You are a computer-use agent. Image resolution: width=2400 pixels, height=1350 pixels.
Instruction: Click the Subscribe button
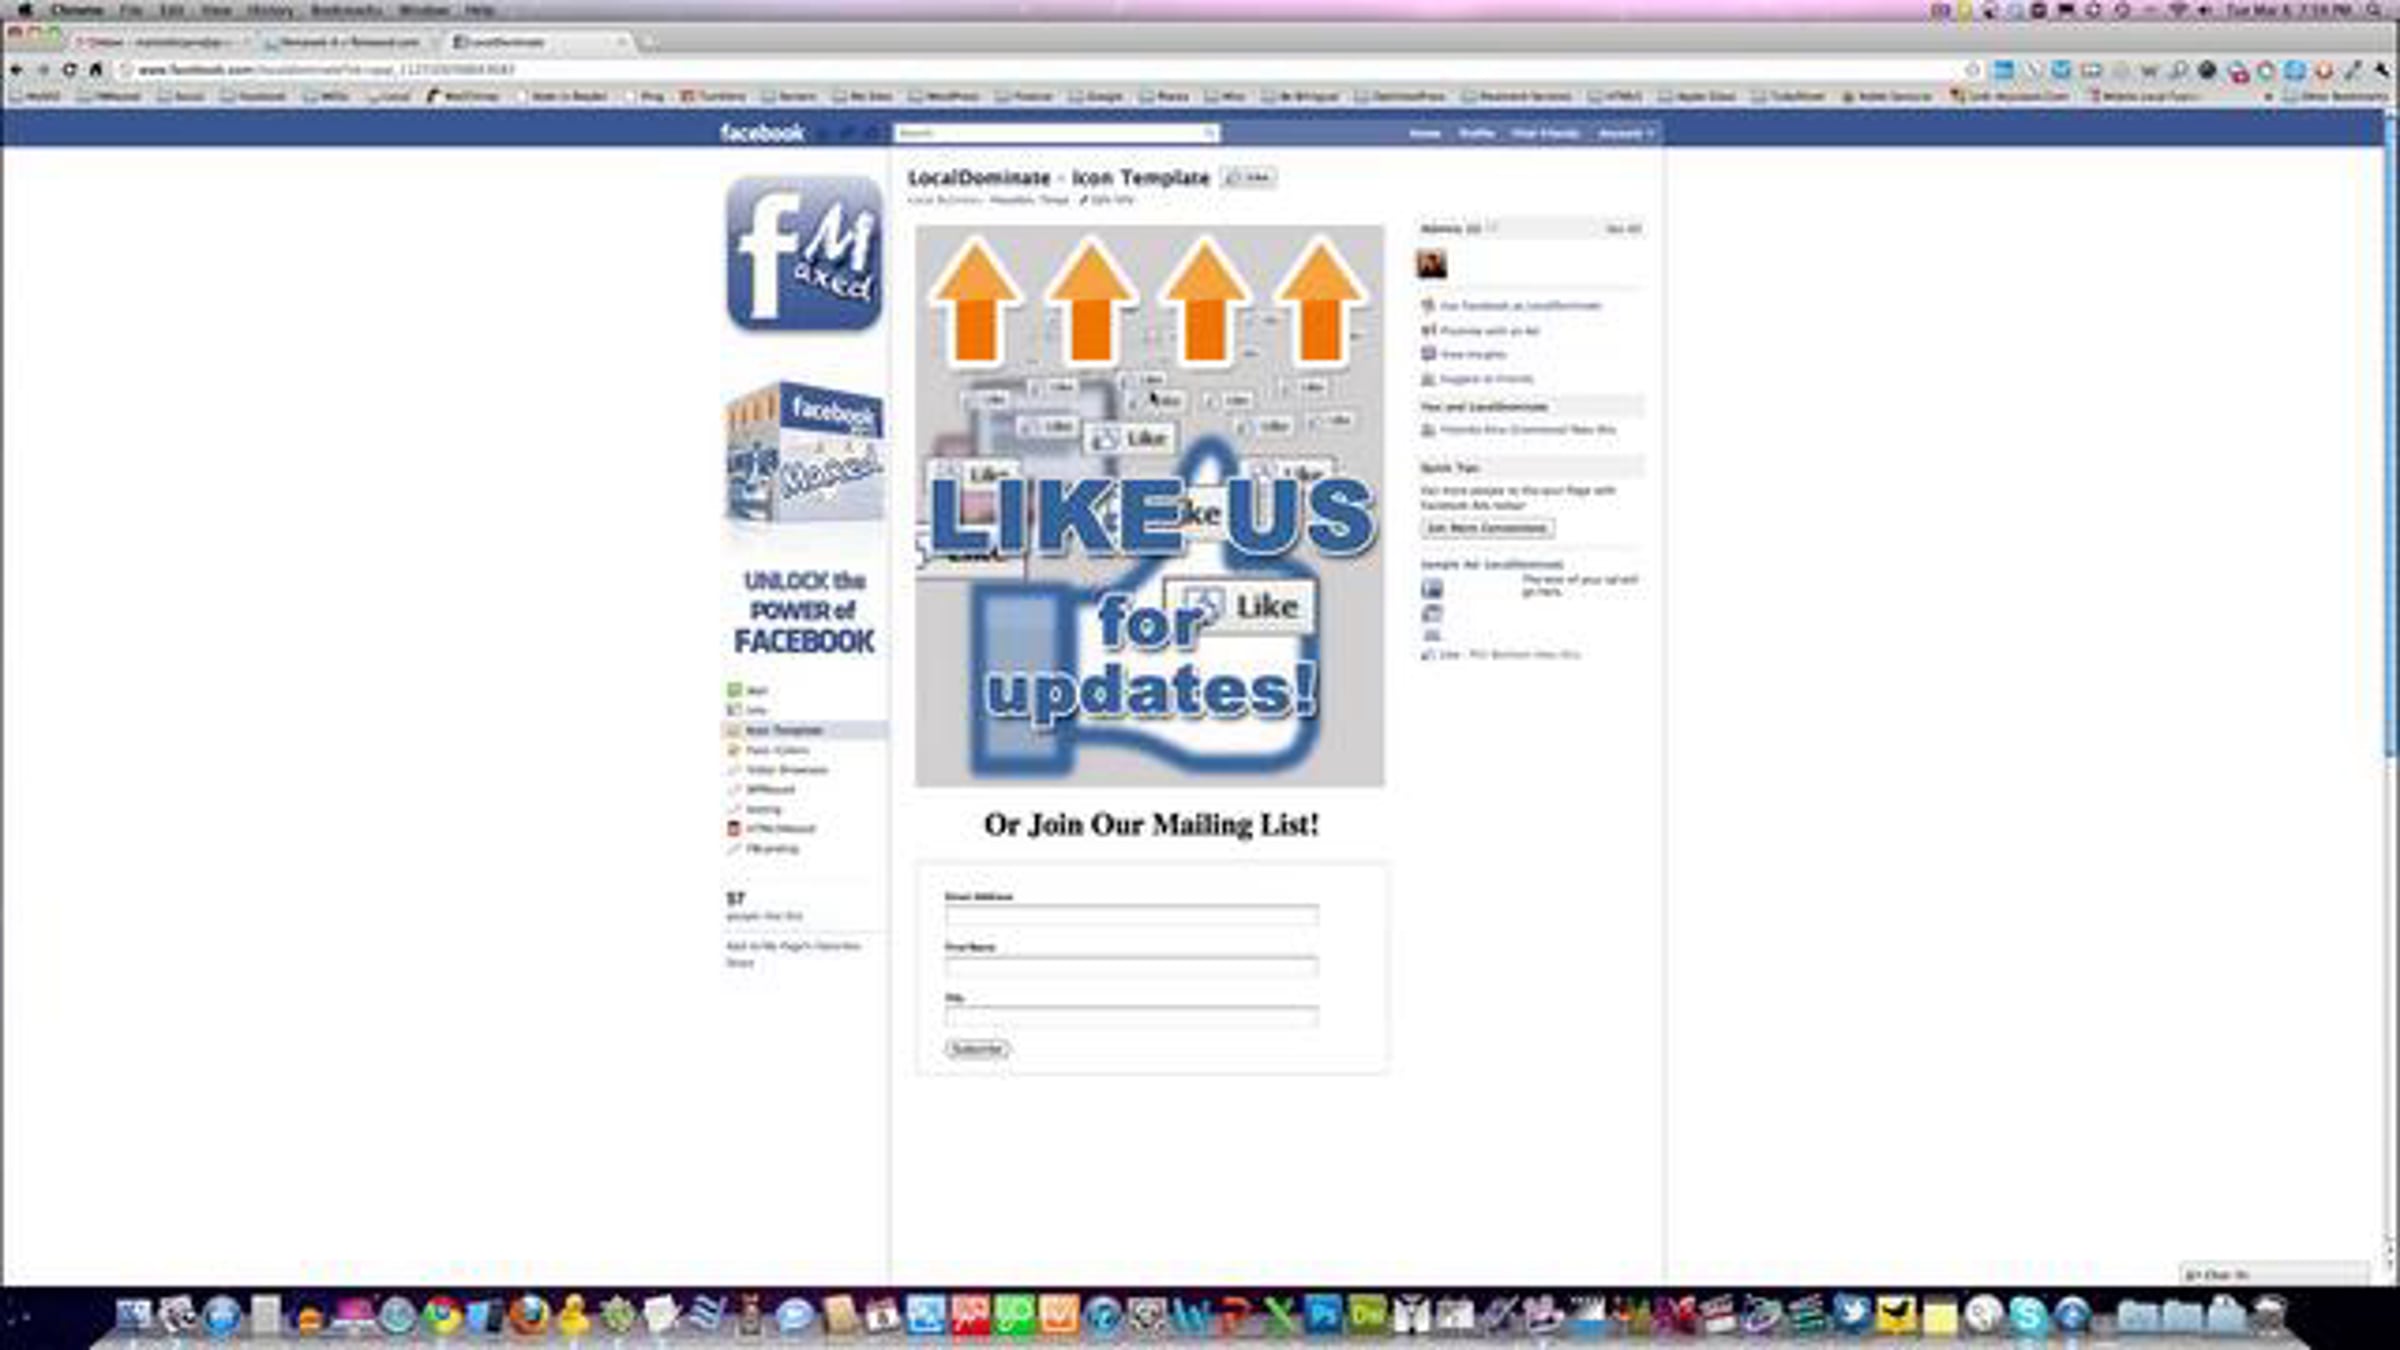coord(976,1048)
